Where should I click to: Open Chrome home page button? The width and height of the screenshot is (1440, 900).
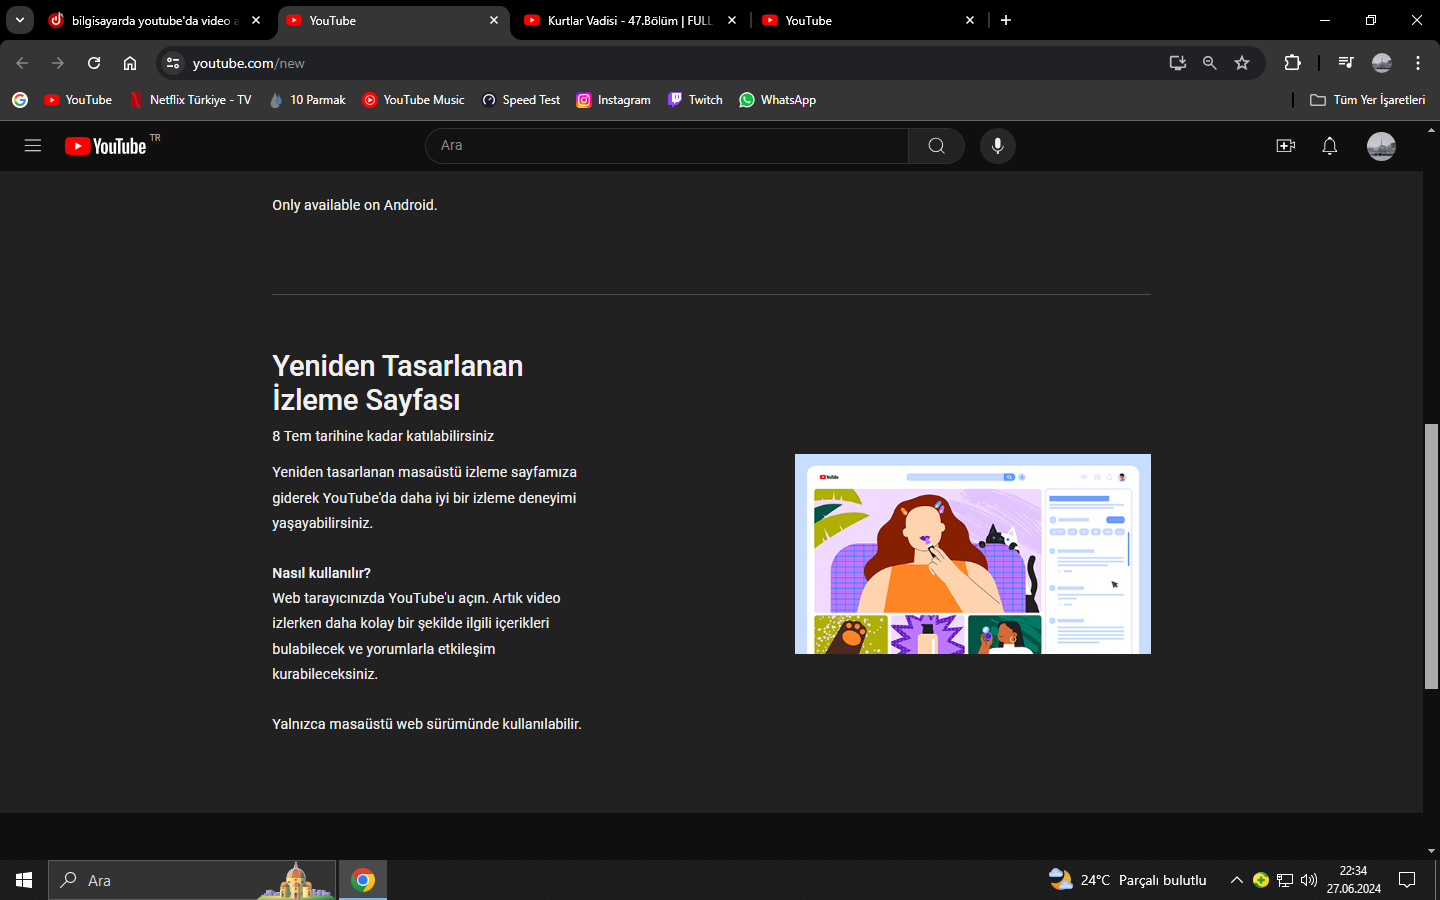tap(130, 63)
